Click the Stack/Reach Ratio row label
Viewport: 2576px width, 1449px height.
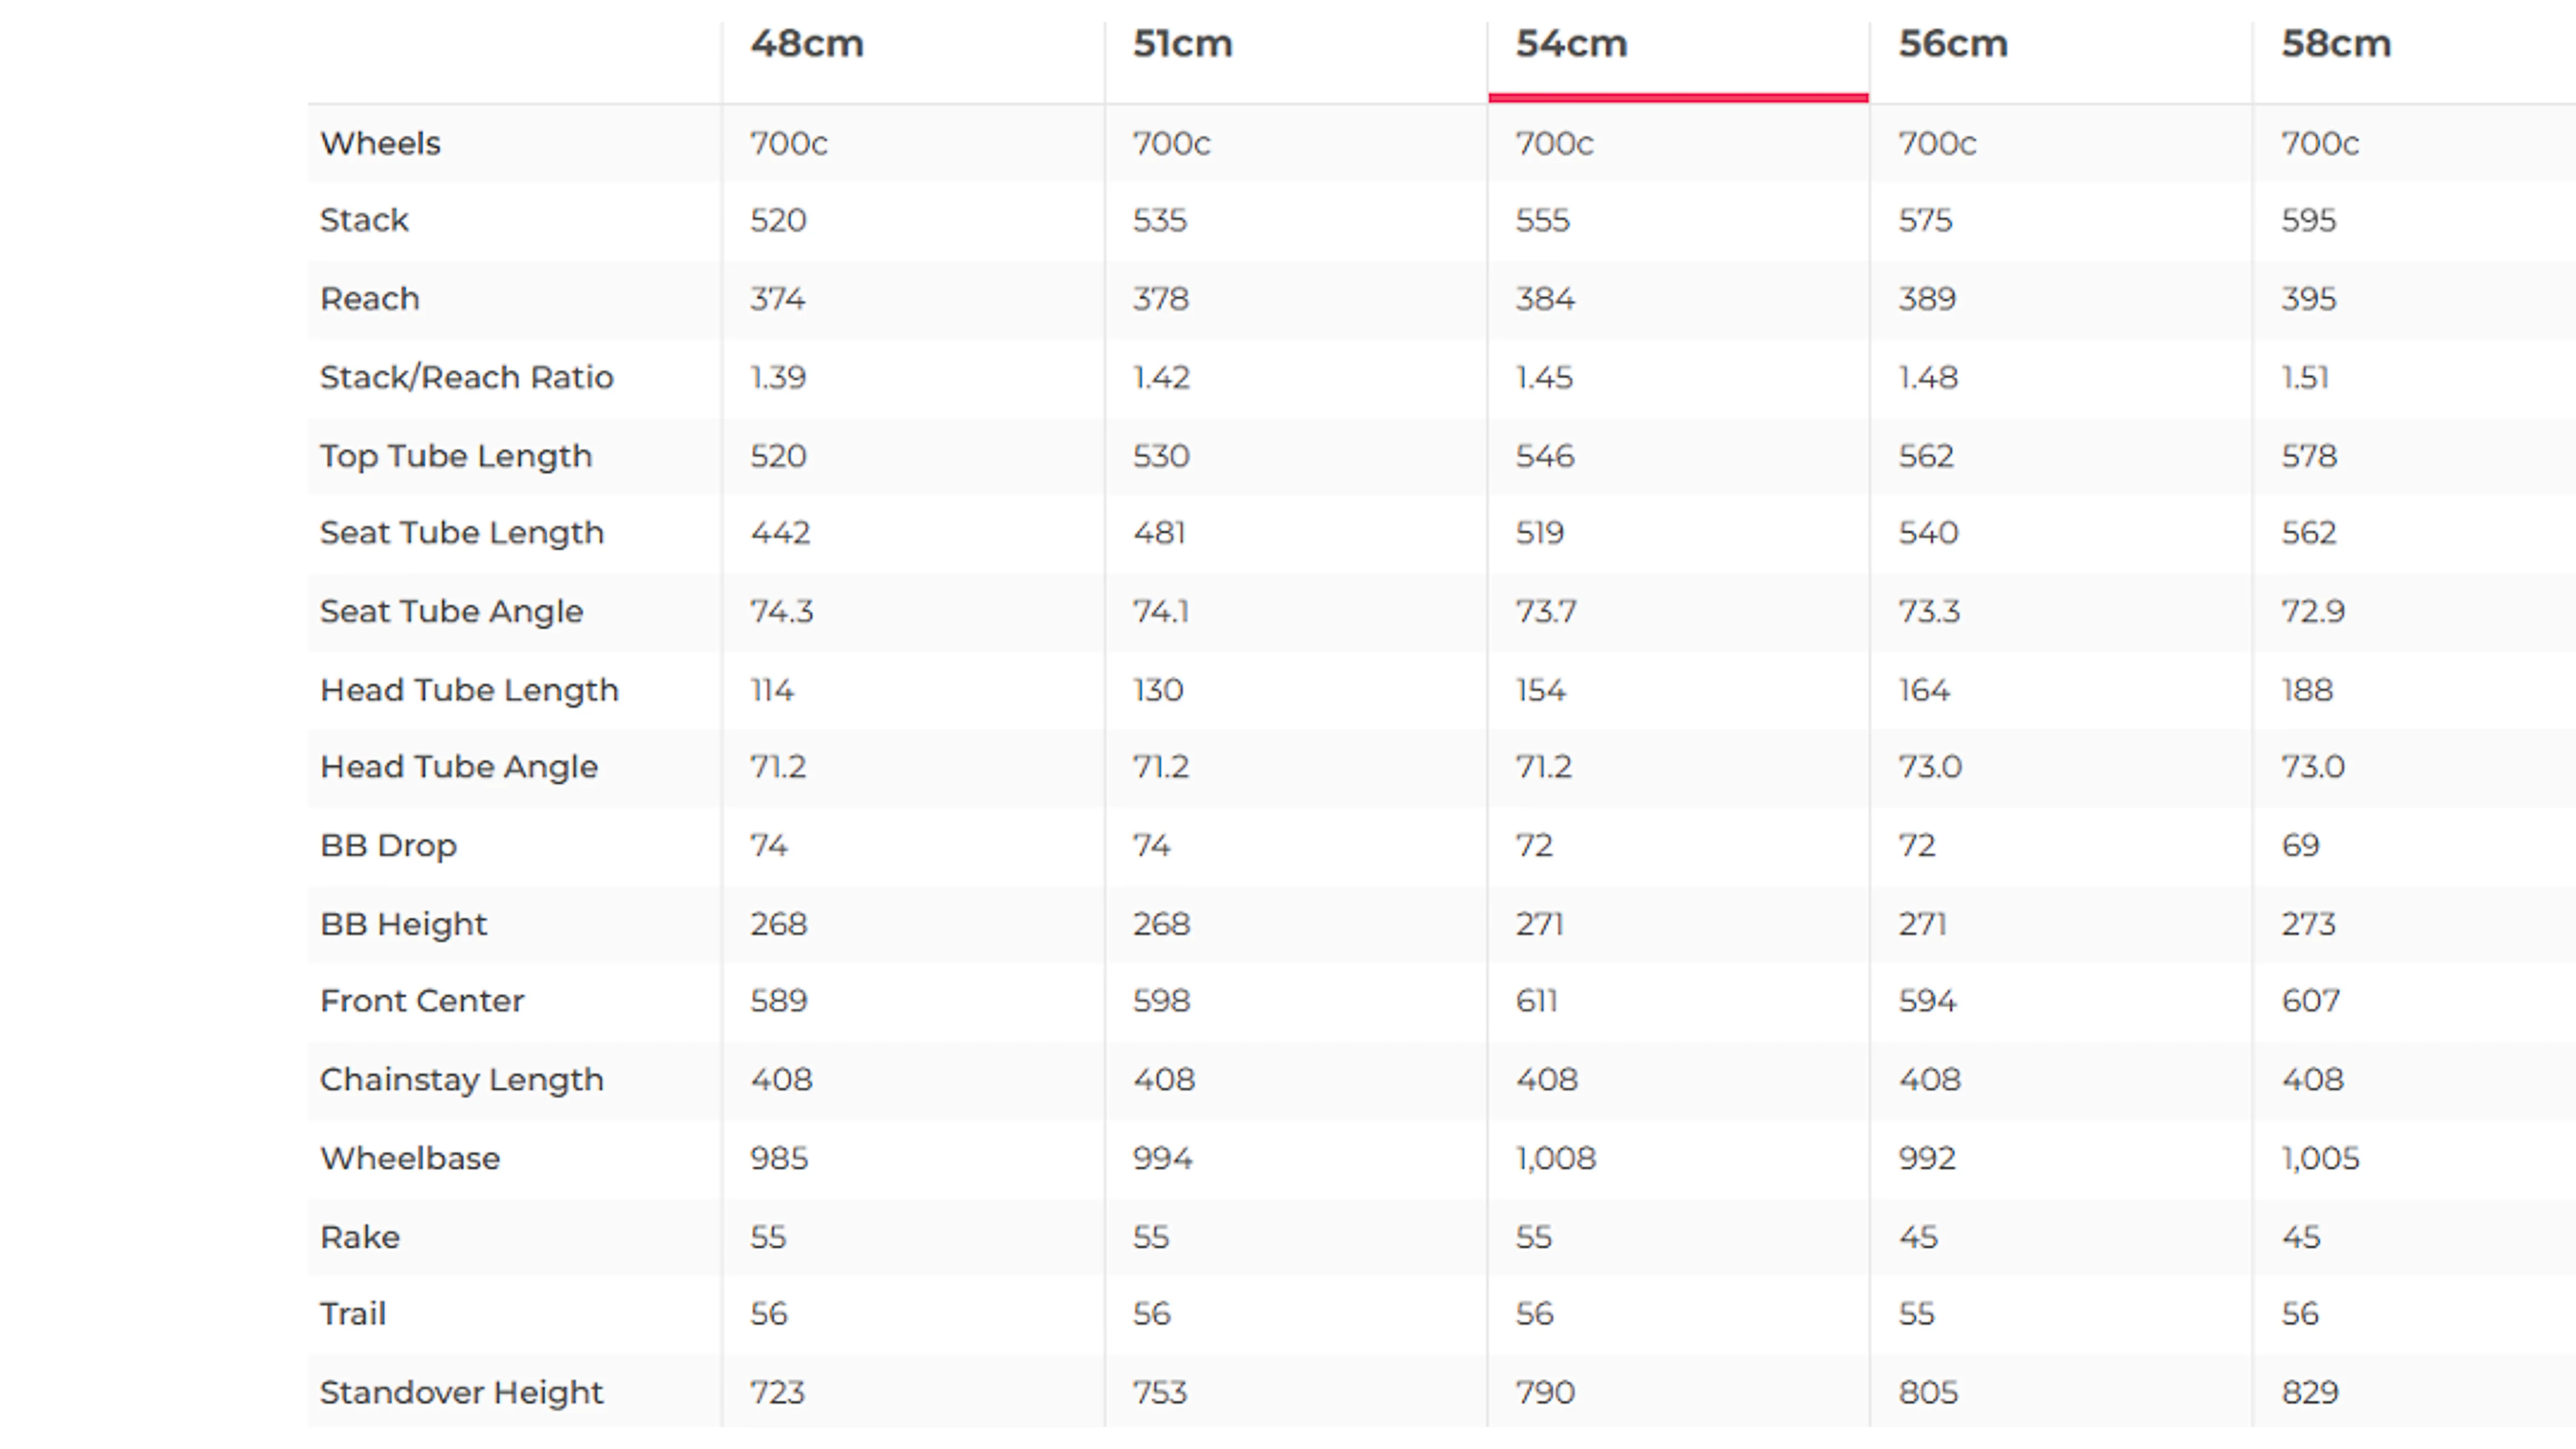[x=466, y=377]
